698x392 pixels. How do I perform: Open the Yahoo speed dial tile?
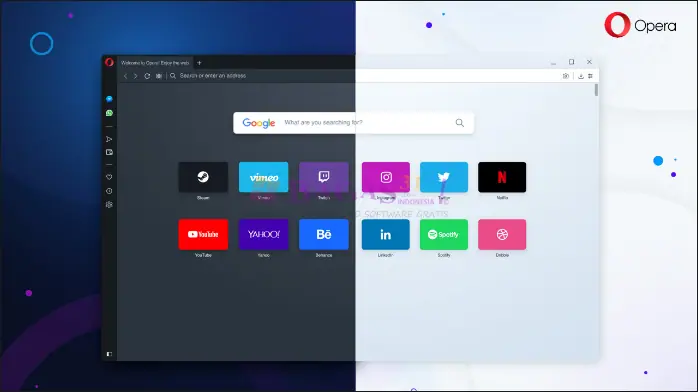pos(264,234)
